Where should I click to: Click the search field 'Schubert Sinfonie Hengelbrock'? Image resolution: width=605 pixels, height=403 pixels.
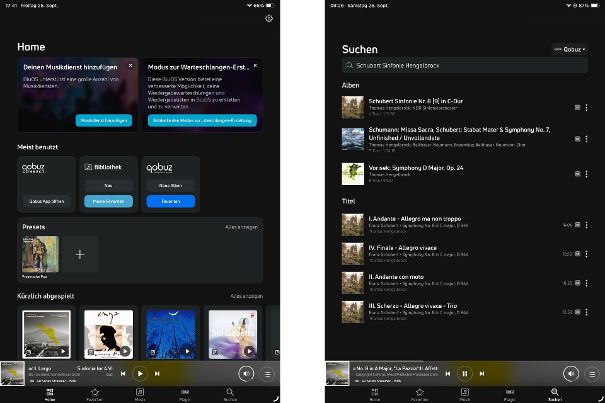click(x=465, y=65)
